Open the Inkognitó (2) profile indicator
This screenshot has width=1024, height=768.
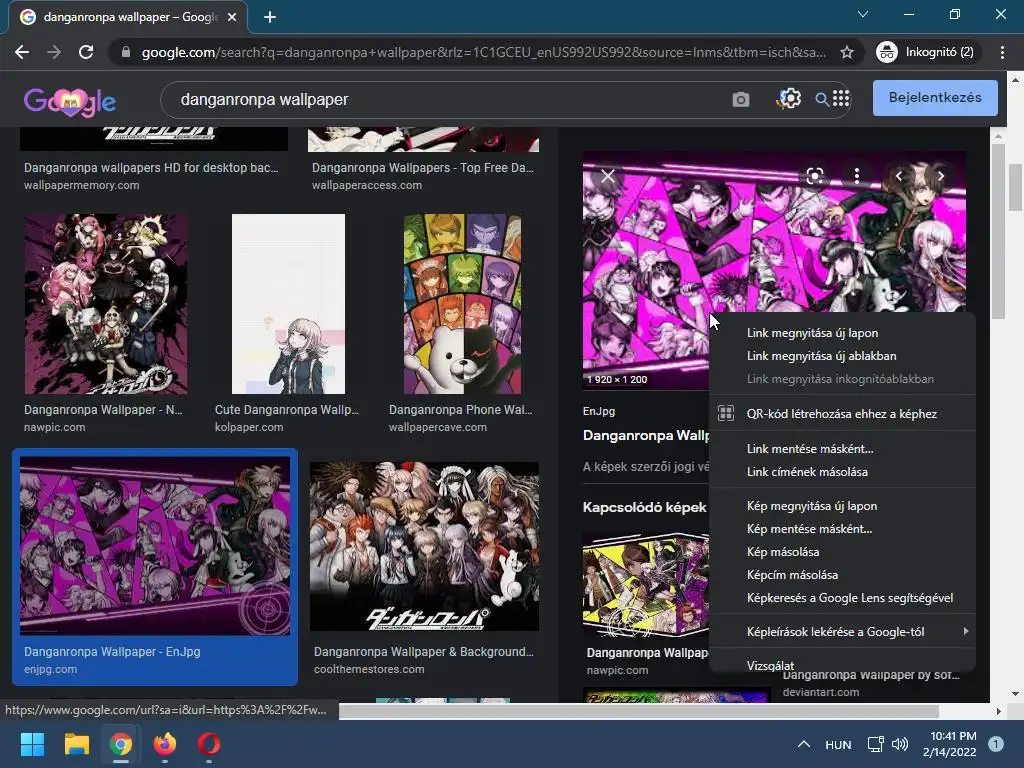(926, 52)
